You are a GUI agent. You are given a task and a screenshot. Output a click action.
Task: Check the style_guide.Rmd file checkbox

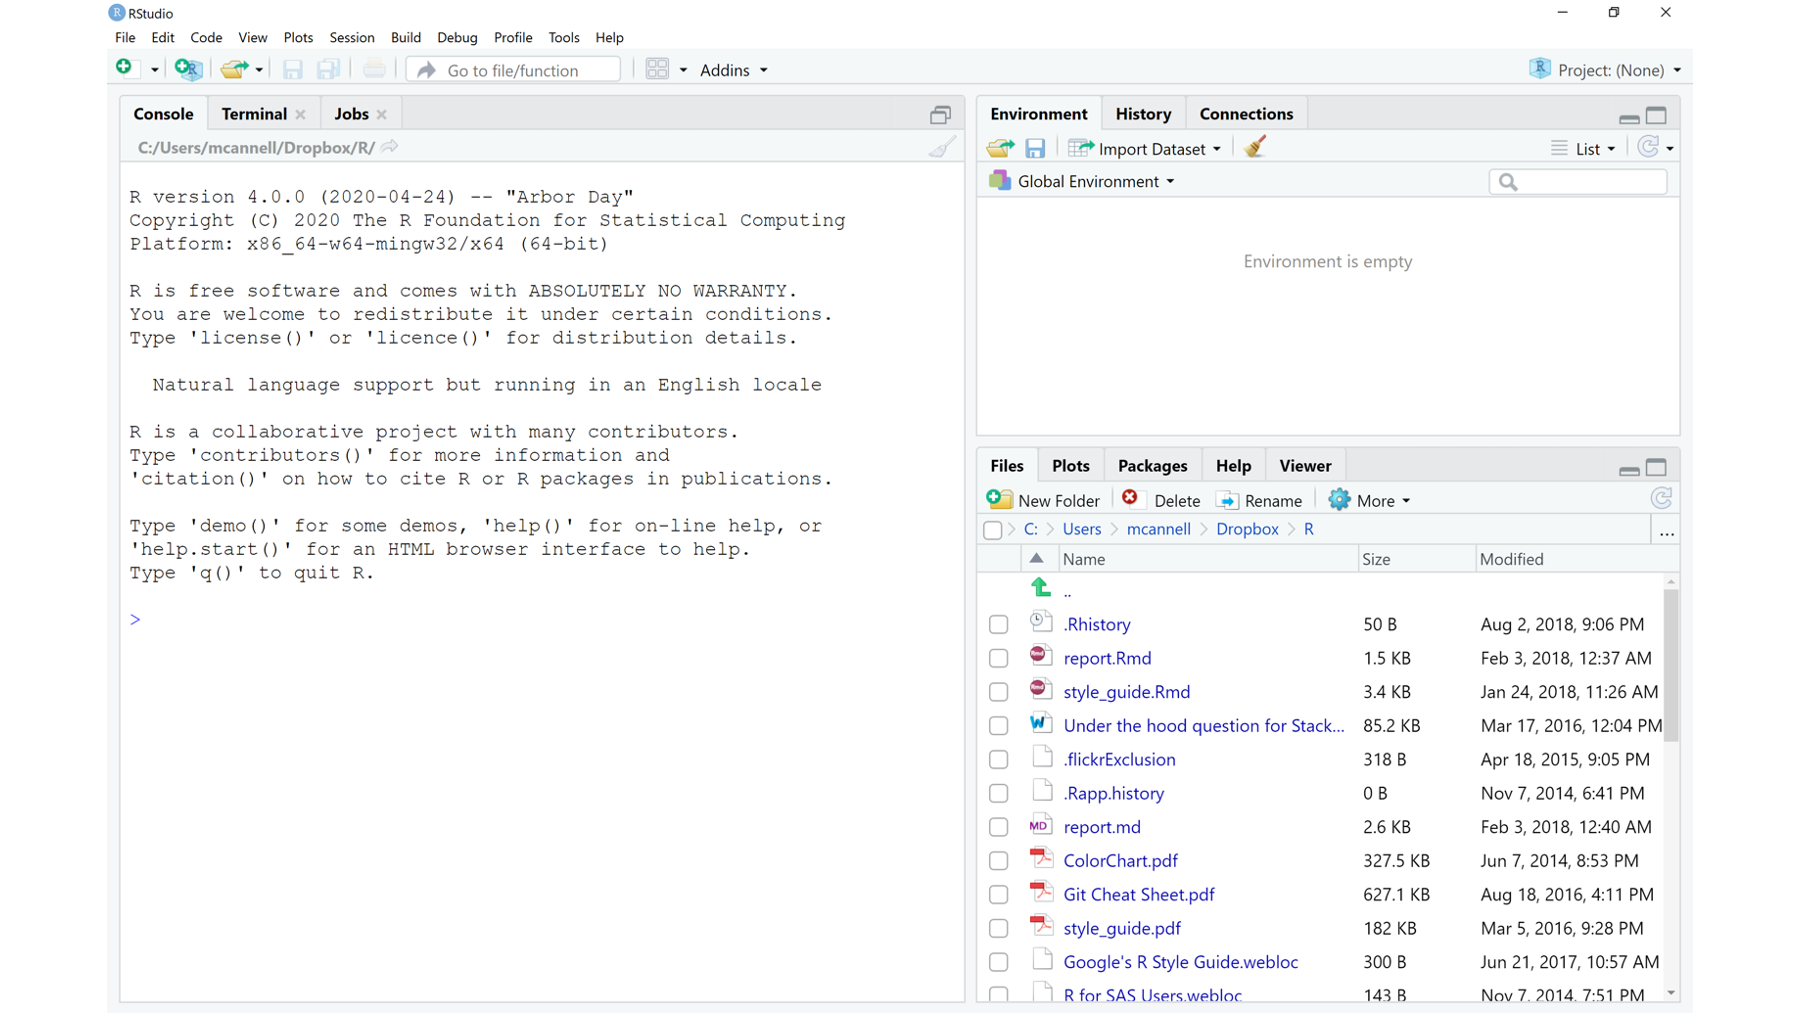[998, 692]
